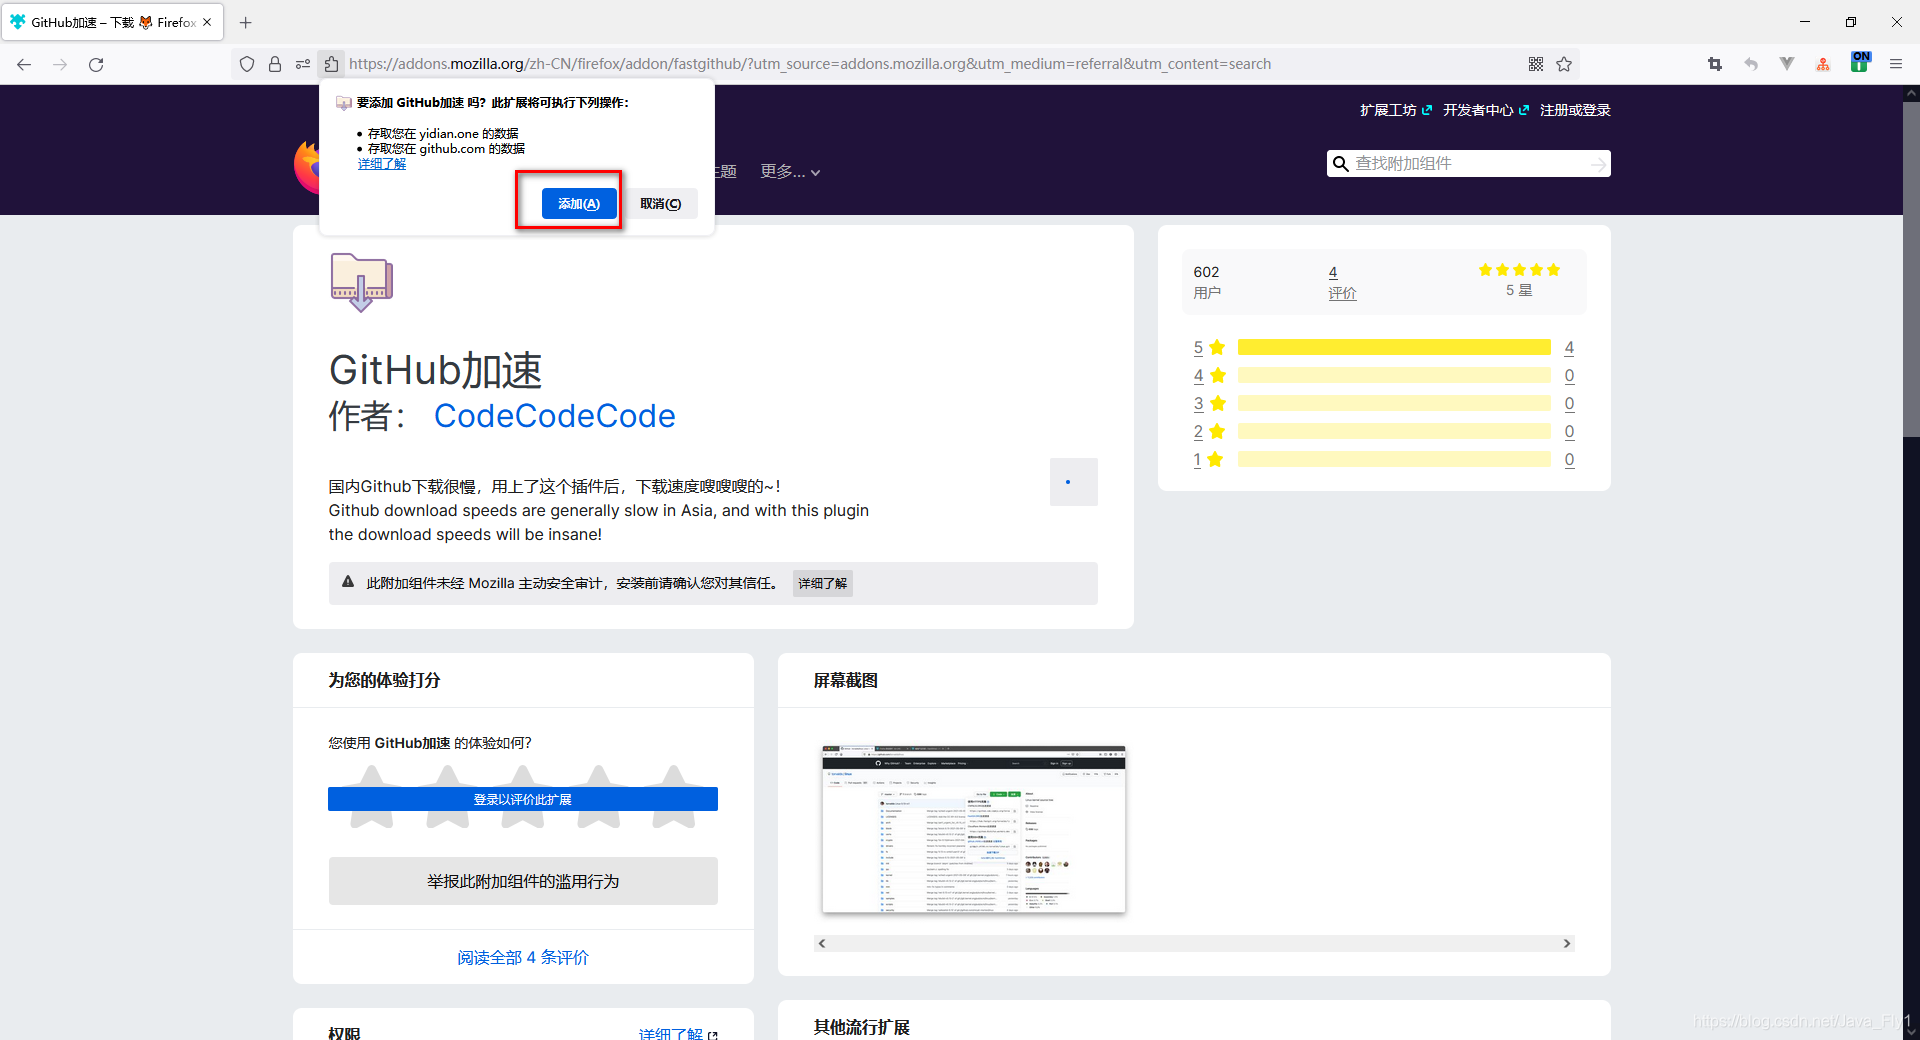The width and height of the screenshot is (1920, 1040).
Task: Click 举报此附加组件的滥用行为 button
Action: tap(523, 881)
